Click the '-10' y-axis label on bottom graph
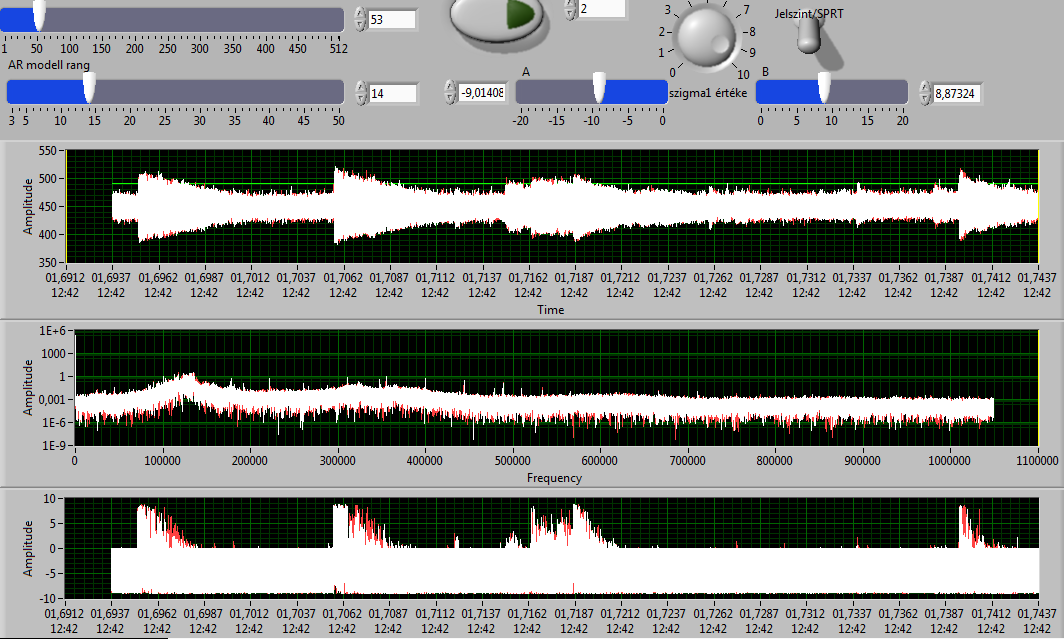The image size is (1064, 639). (x=49, y=598)
